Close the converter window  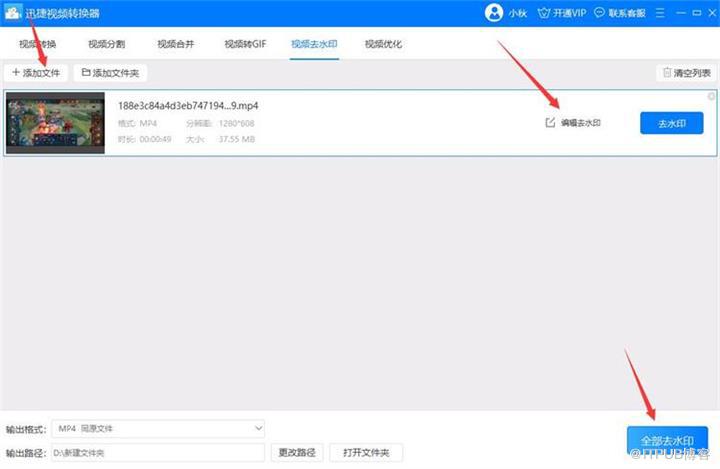tap(712, 13)
